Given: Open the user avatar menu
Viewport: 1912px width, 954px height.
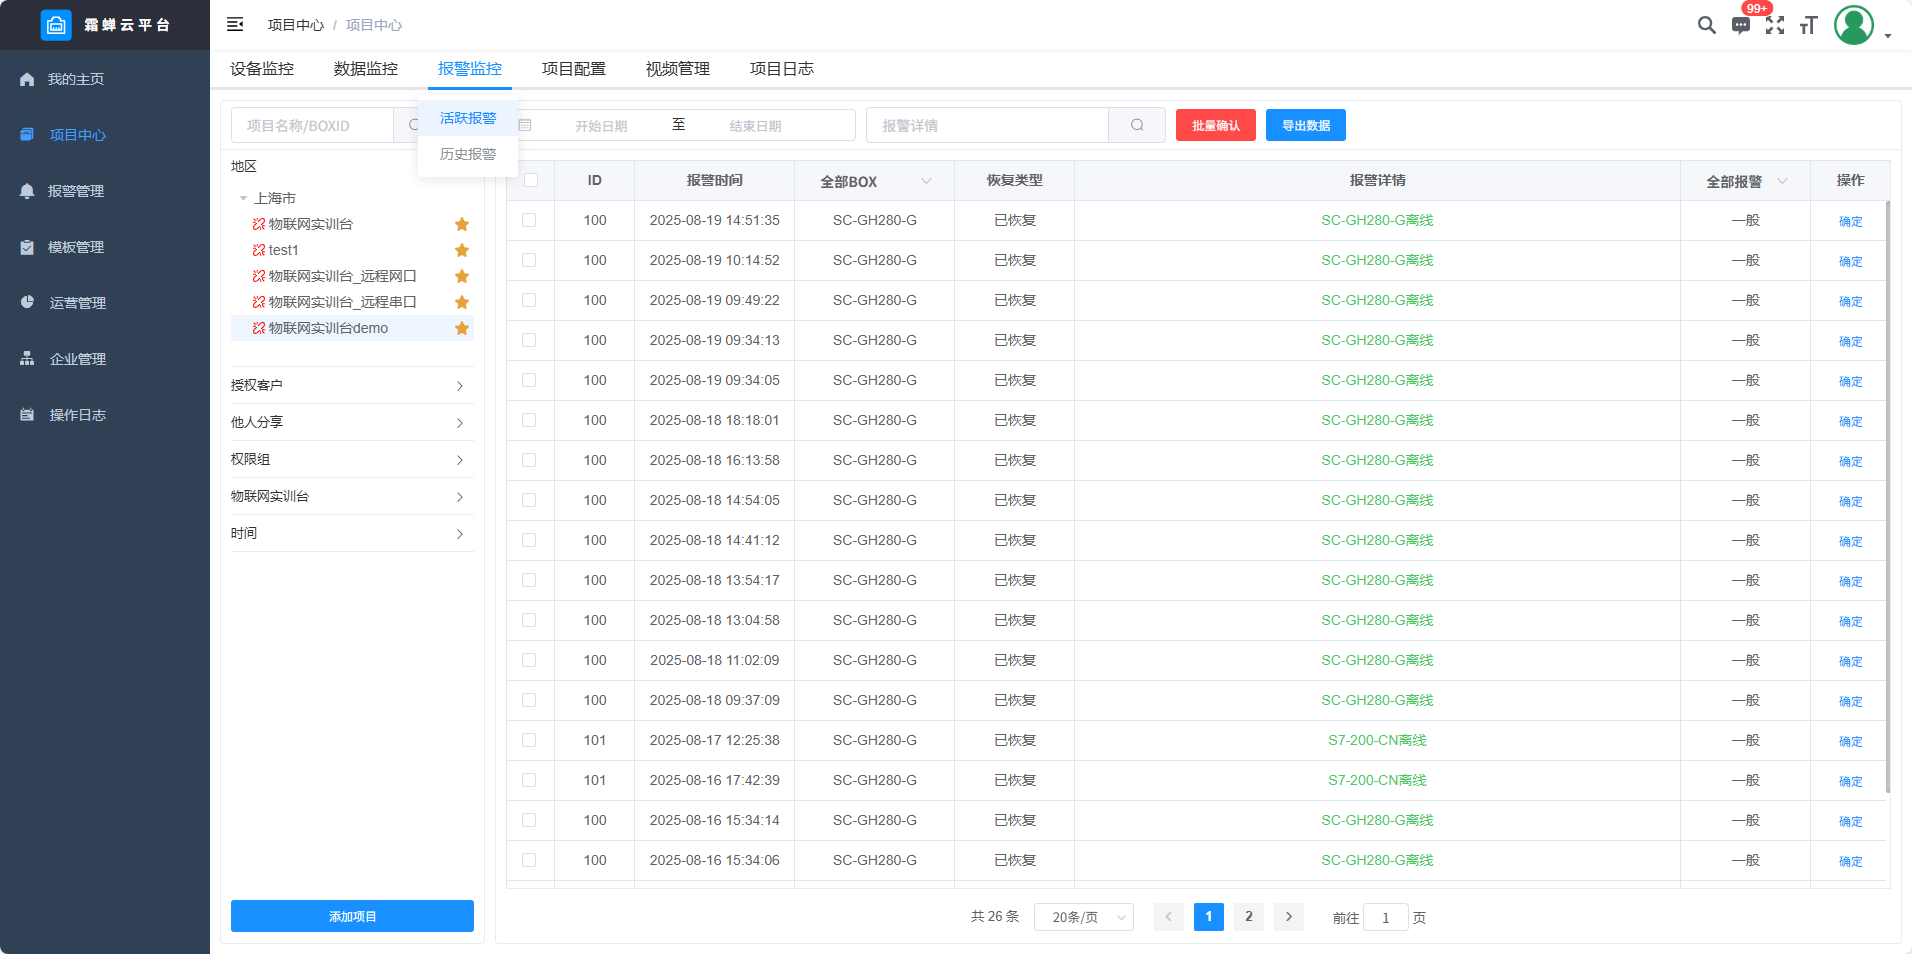Looking at the screenshot, I should tap(1854, 25).
